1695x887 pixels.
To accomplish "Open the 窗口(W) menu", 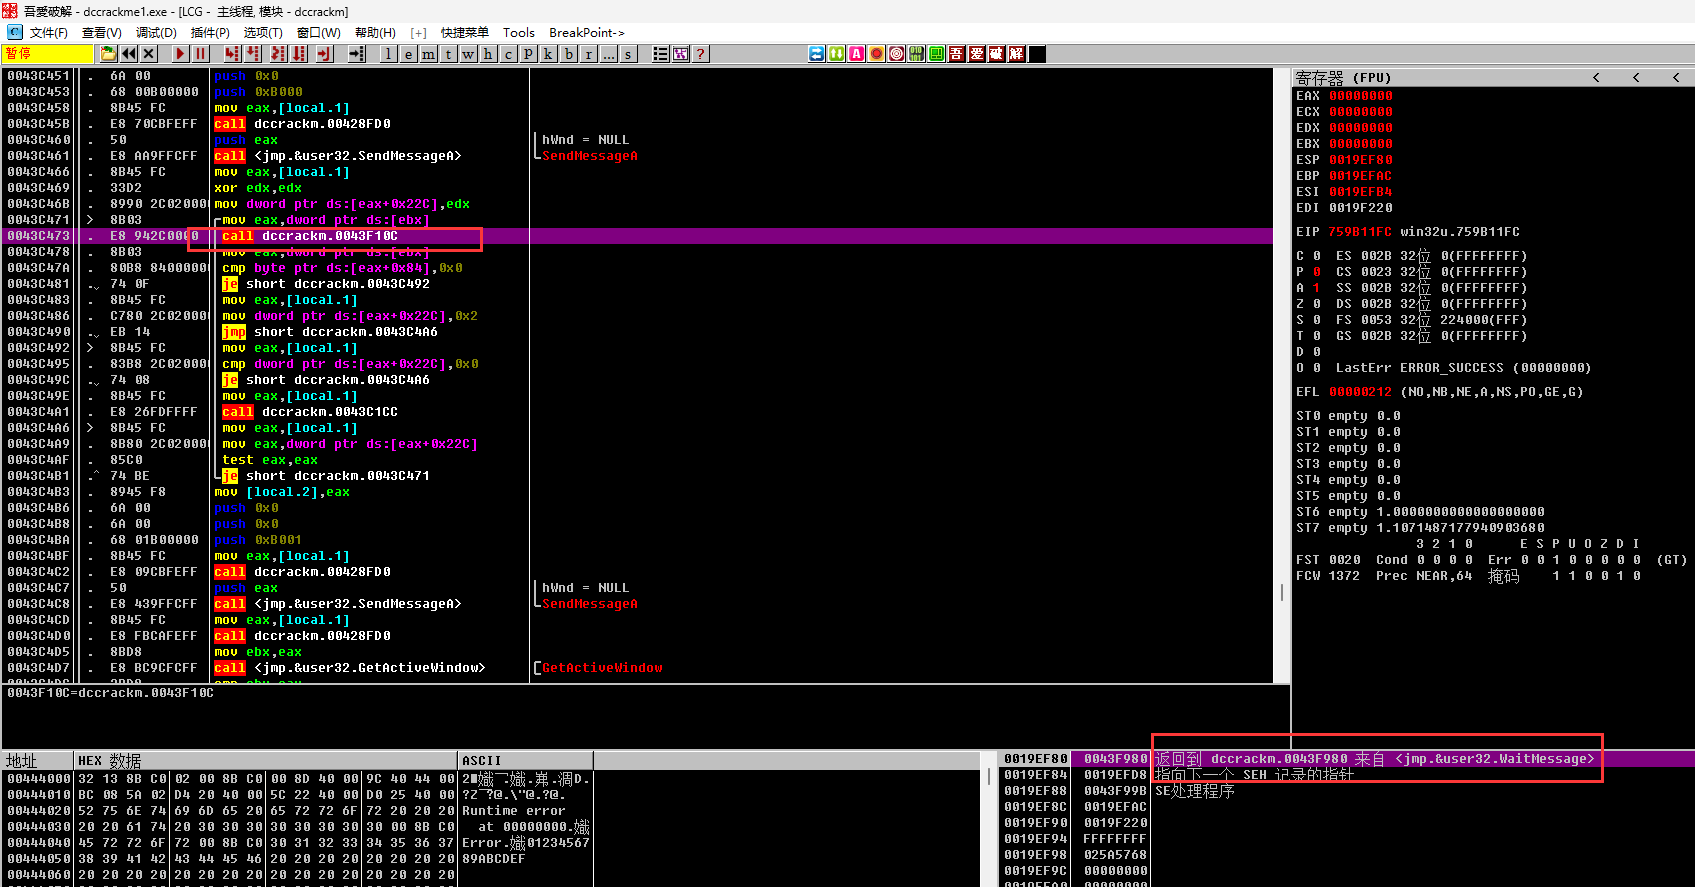I will pyautogui.click(x=318, y=33).
